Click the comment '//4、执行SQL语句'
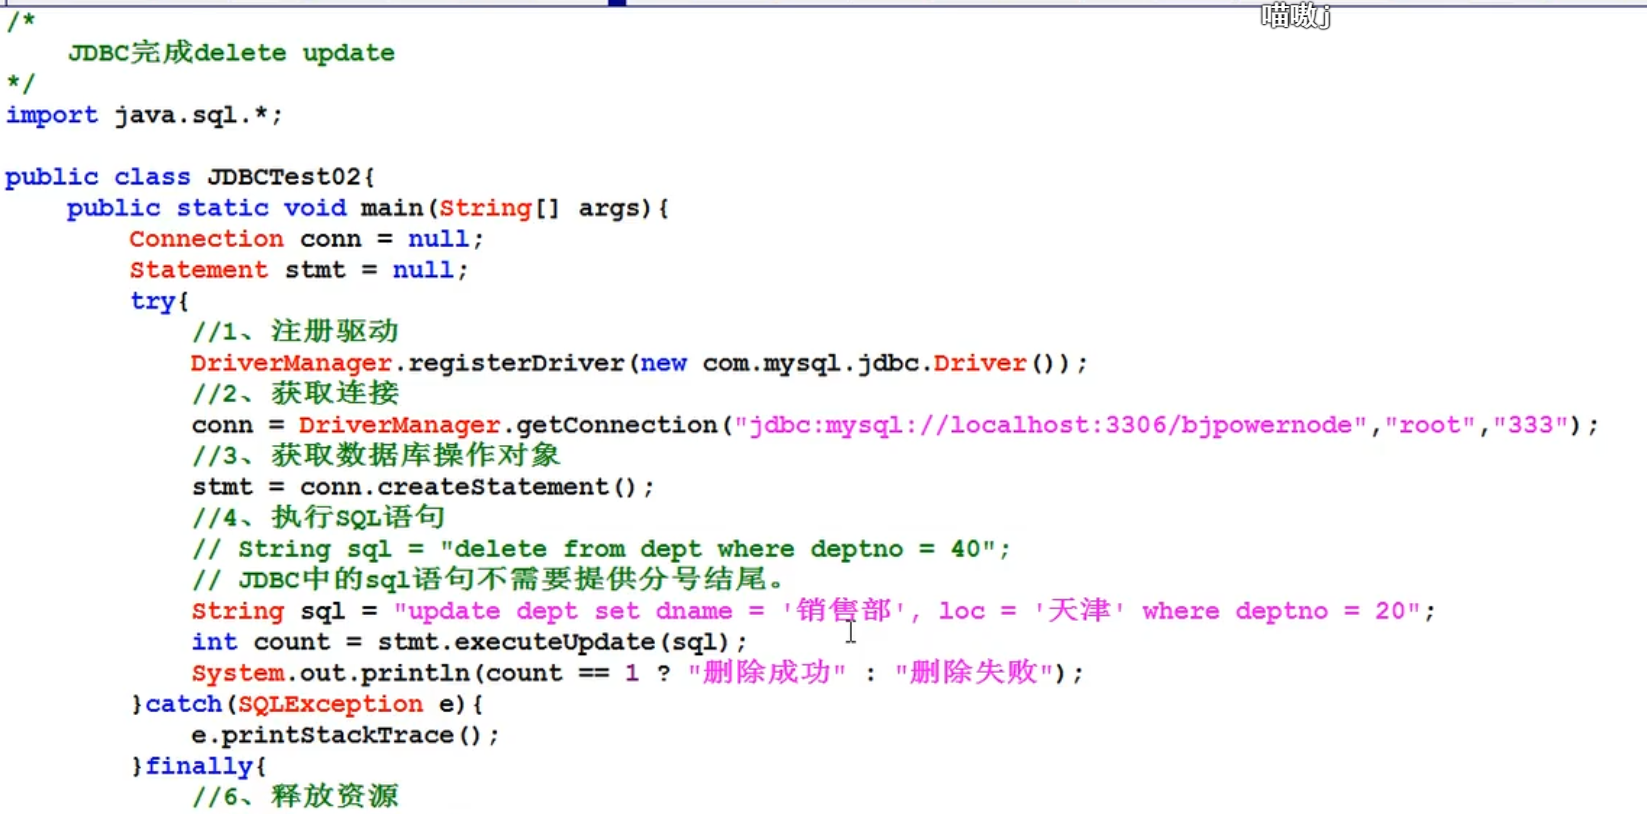The height and width of the screenshot is (814, 1647). [318, 517]
